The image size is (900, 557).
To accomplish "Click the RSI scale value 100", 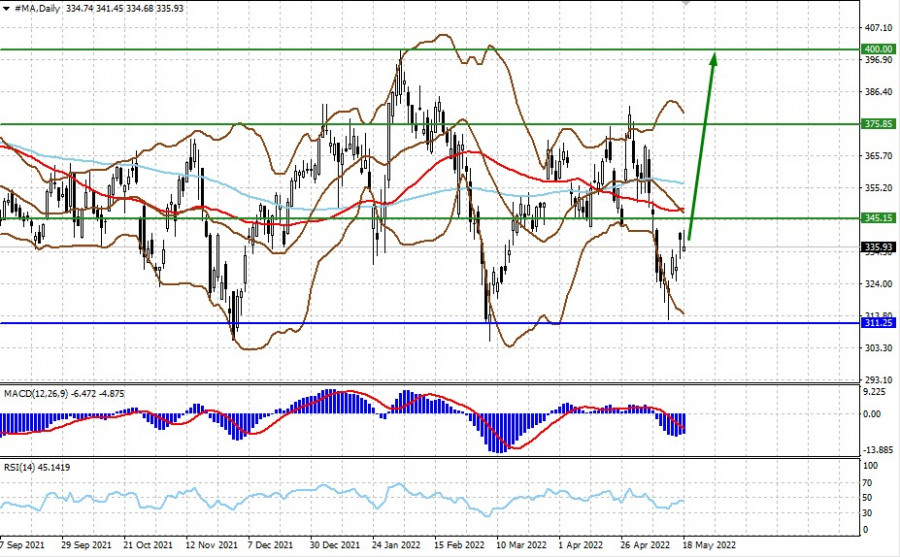I will pyautogui.click(x=871, y=466).
